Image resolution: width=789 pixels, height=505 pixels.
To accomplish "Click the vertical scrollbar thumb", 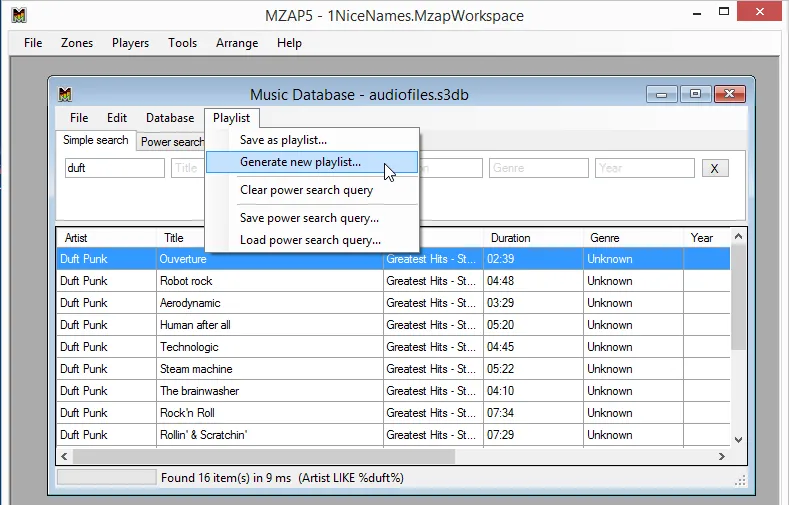I will [x=738, y=297].
